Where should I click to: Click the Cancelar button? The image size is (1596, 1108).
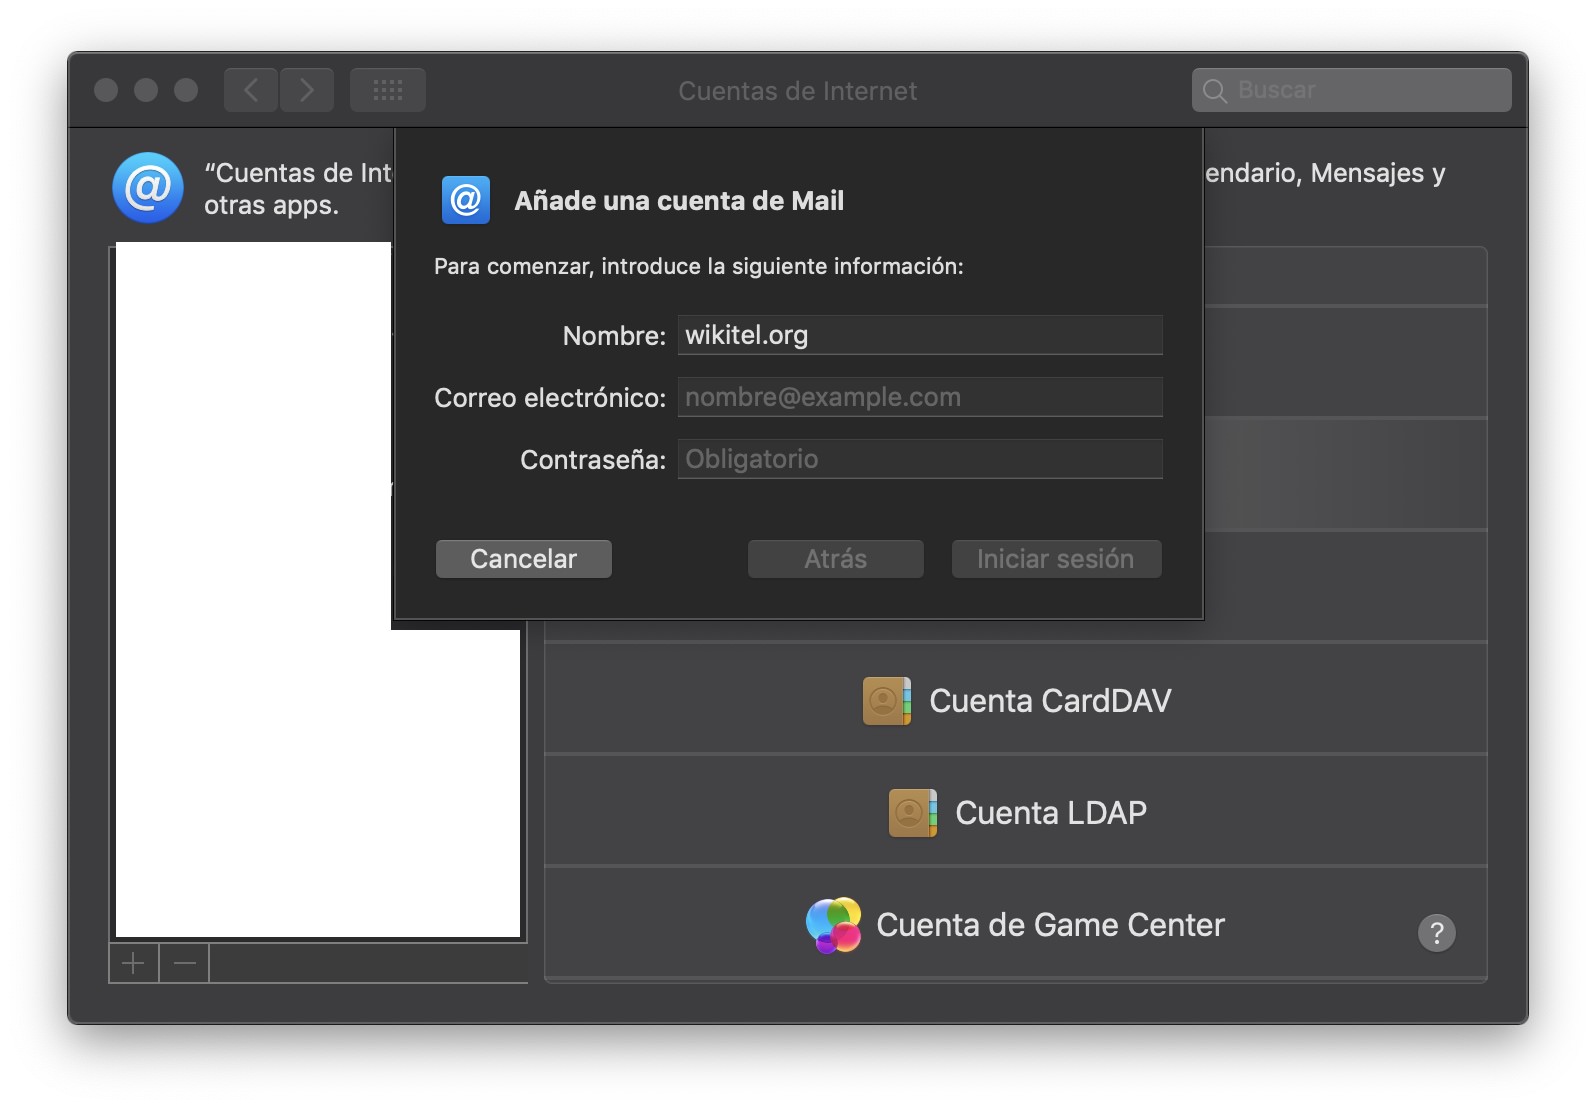(523, 559)
